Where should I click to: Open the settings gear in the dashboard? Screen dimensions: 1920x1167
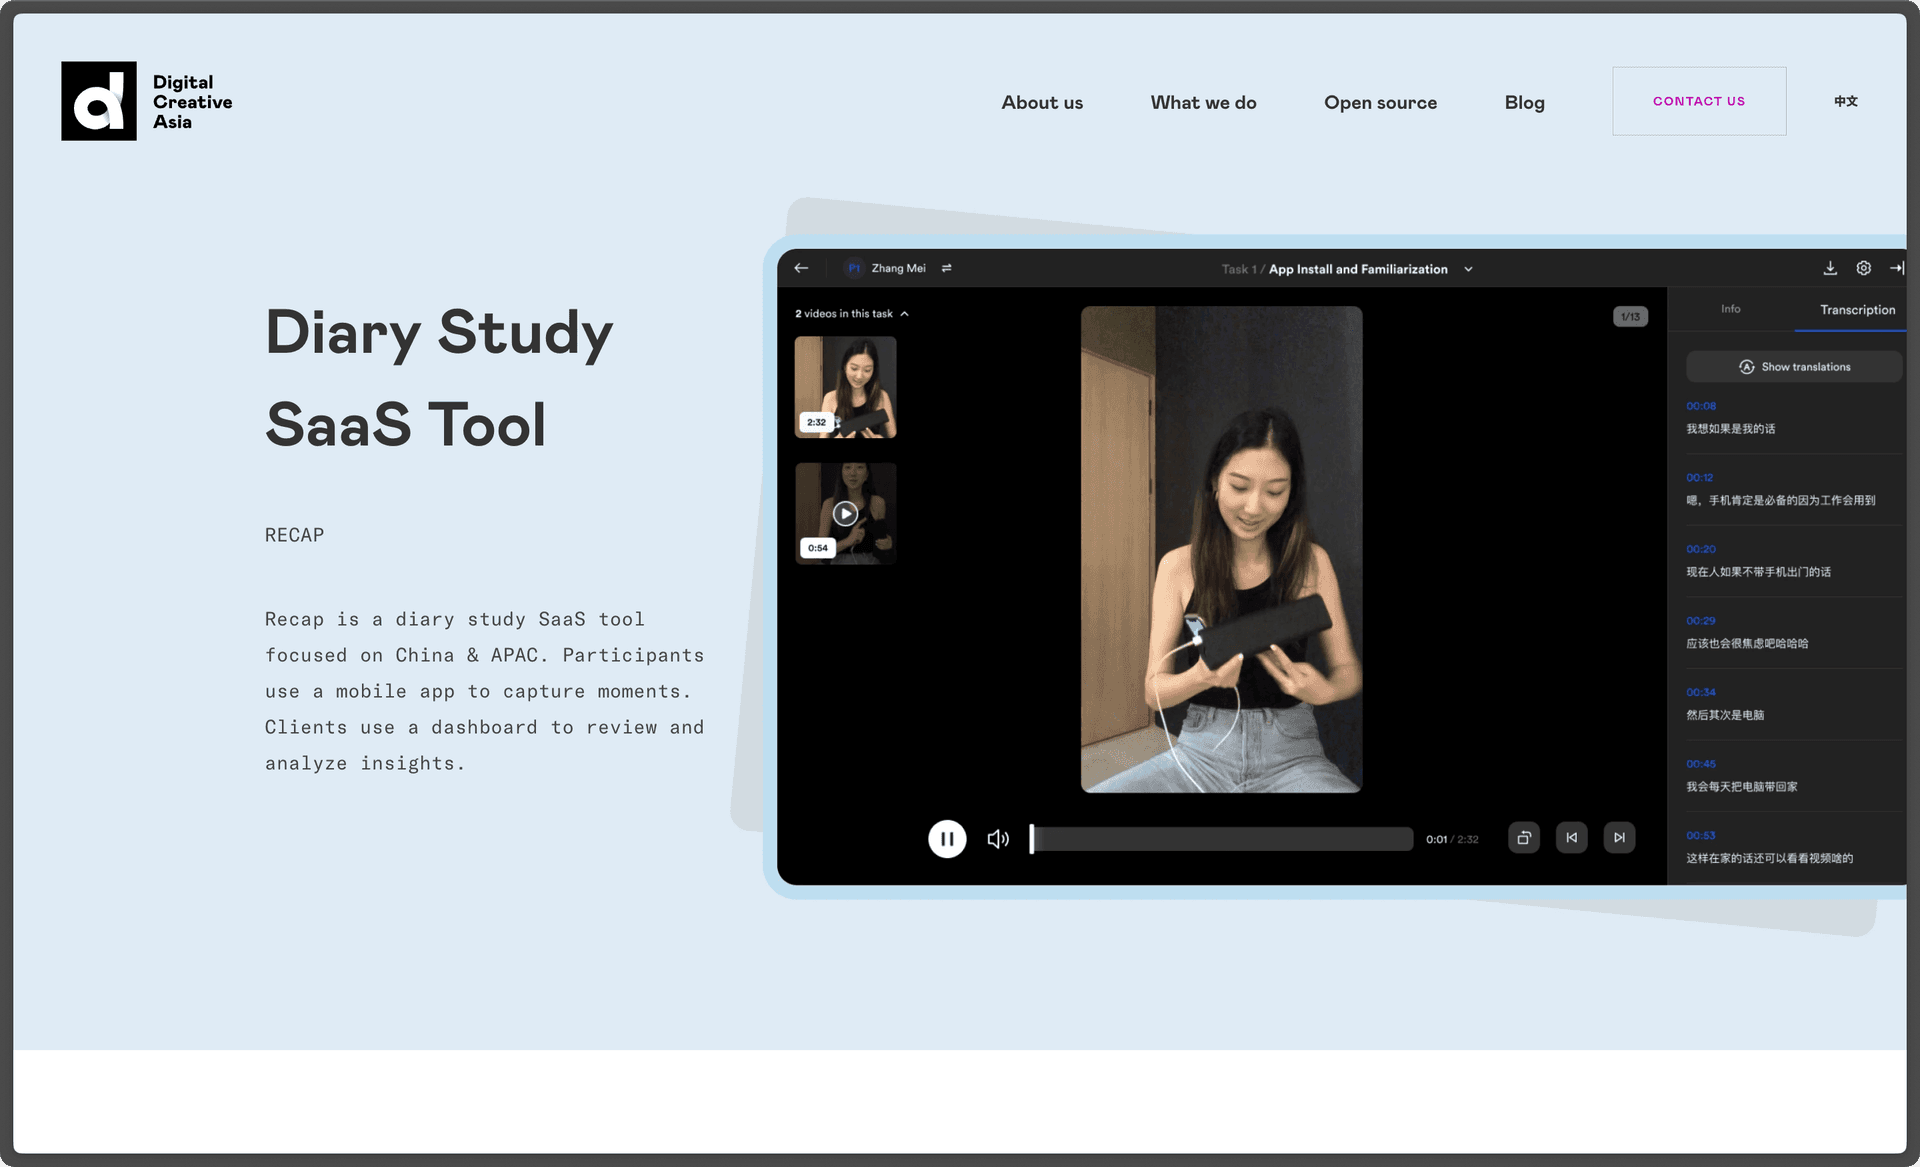click(1864, 268)
